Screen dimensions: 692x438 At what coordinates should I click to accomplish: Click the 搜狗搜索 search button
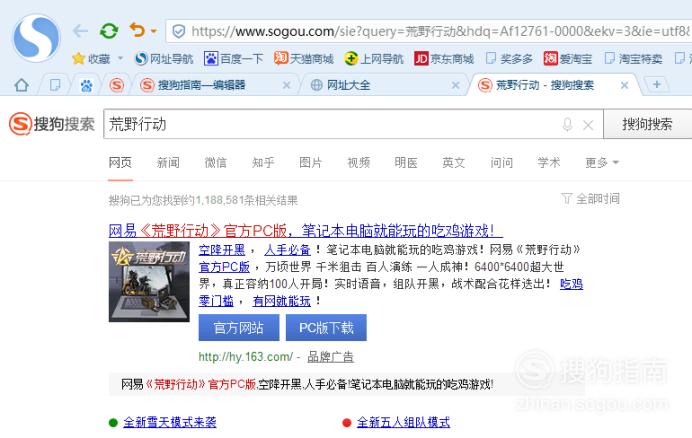point(647,124)
